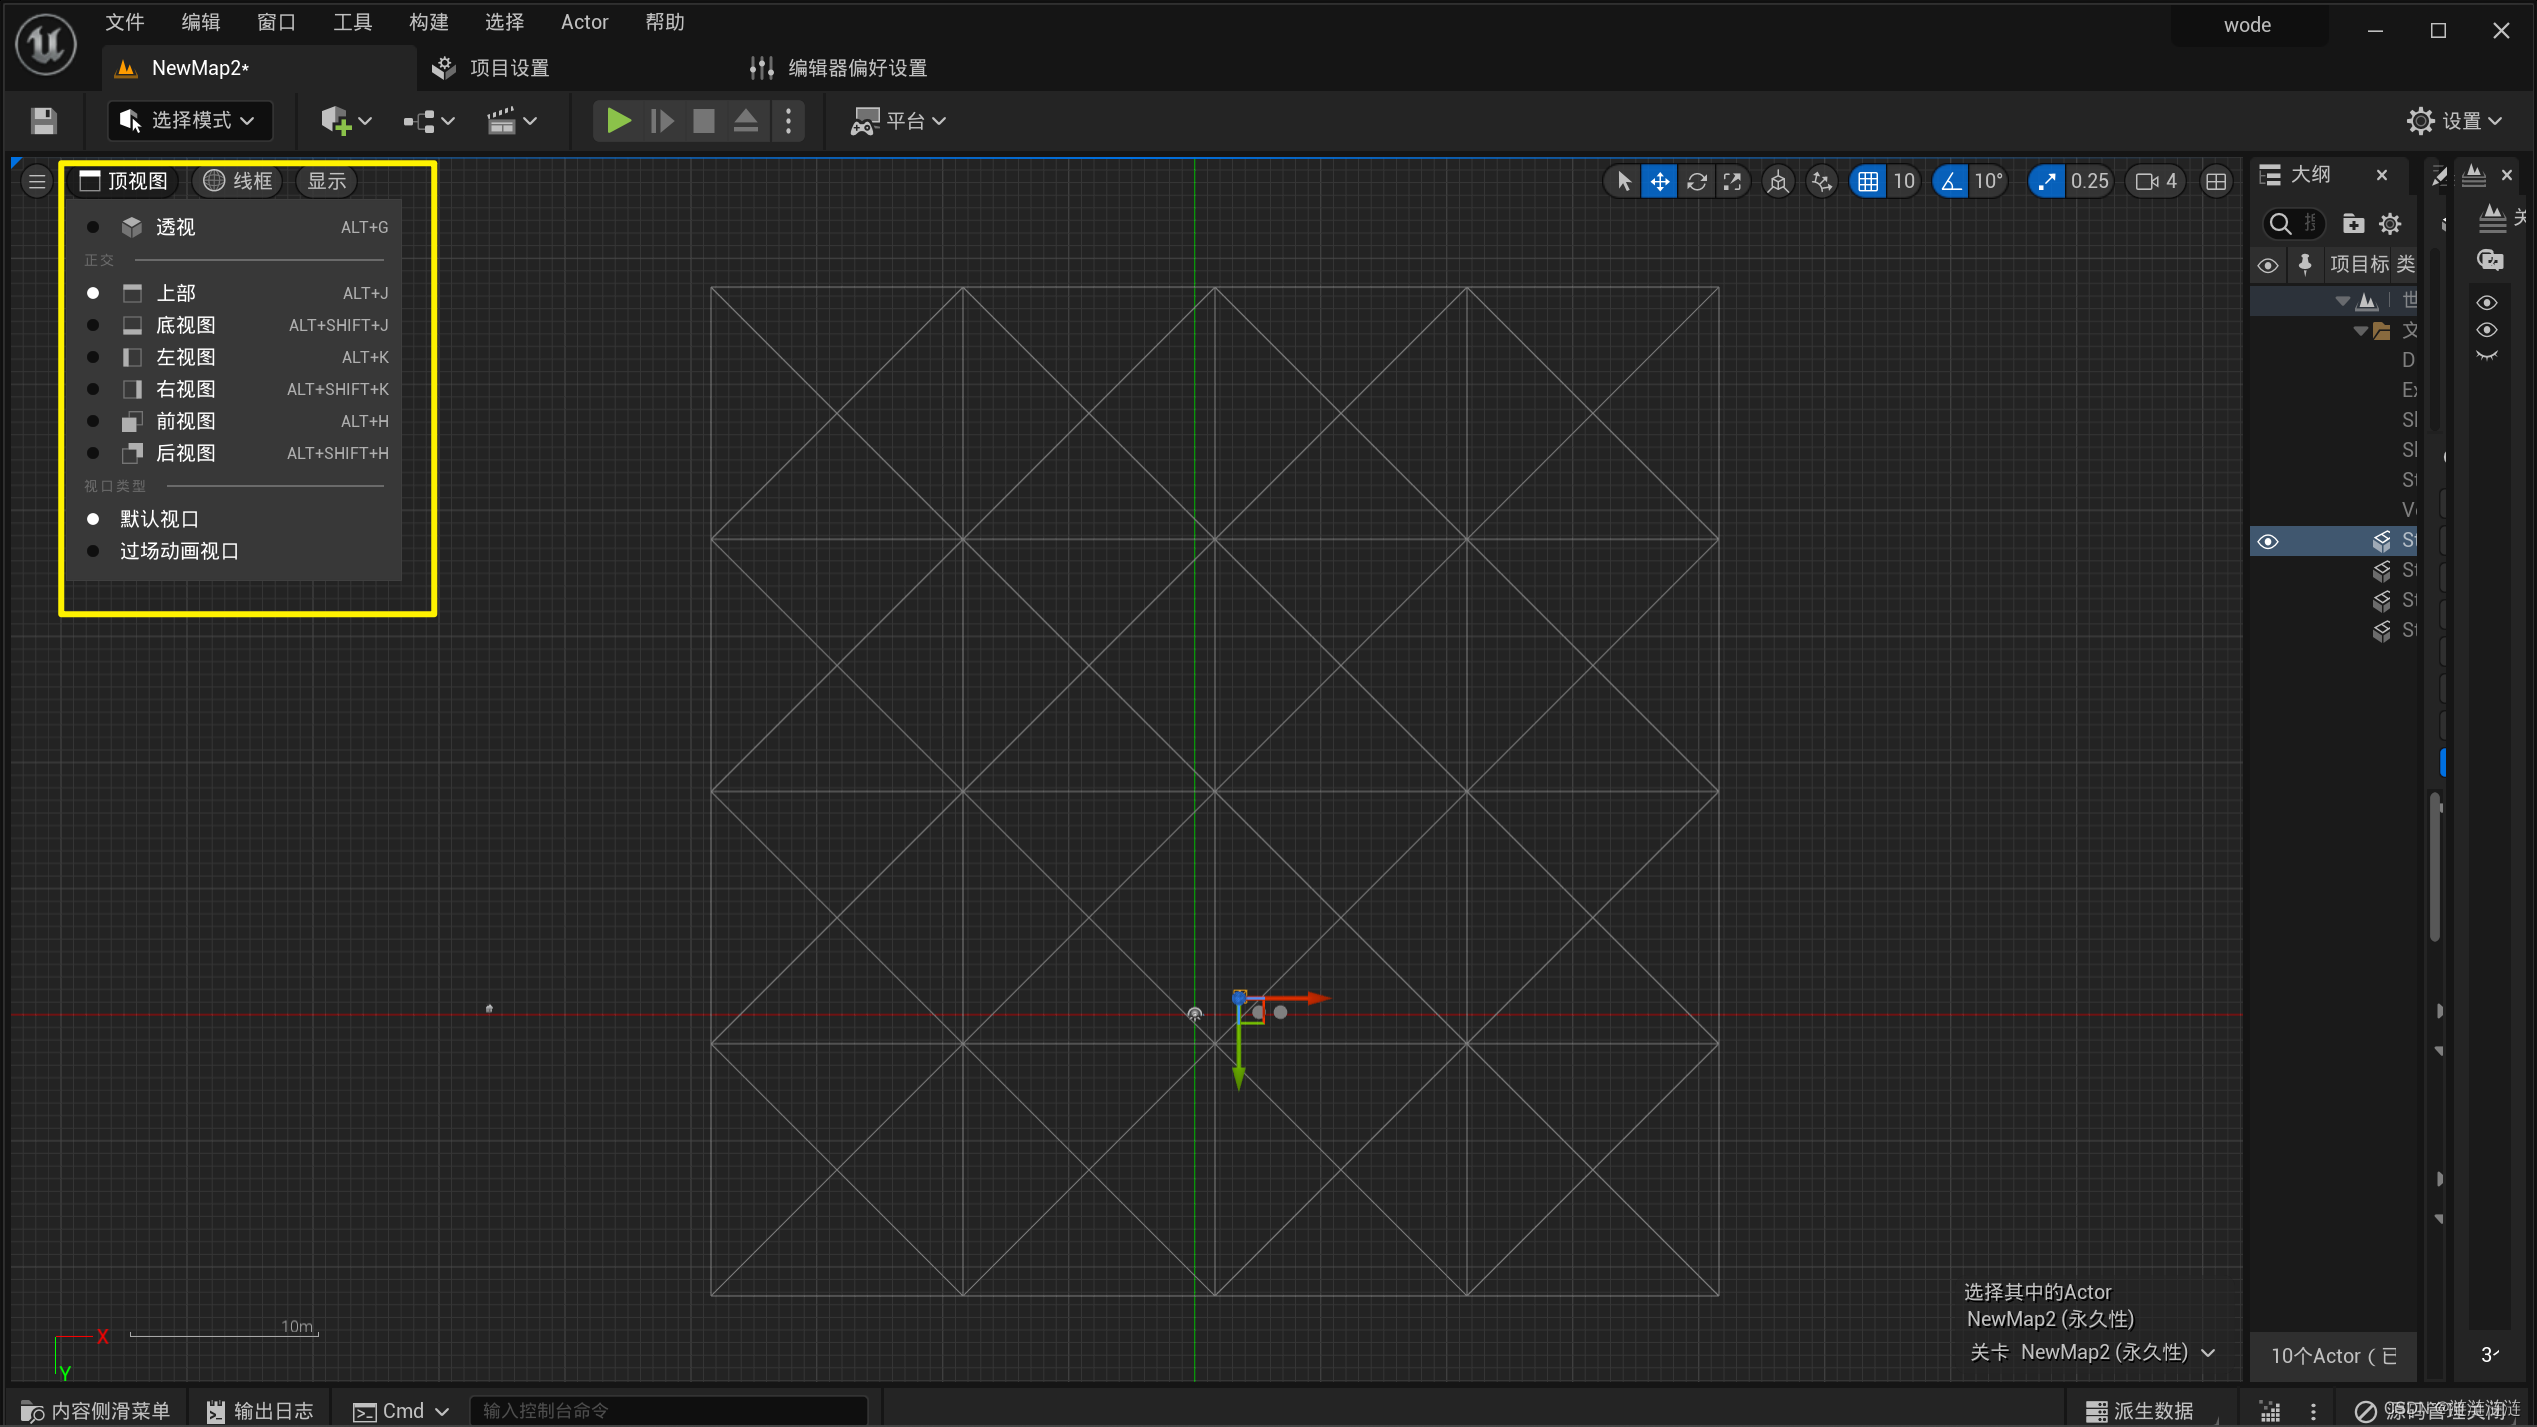Open rotation snap value 10°

pos(1988,181)
